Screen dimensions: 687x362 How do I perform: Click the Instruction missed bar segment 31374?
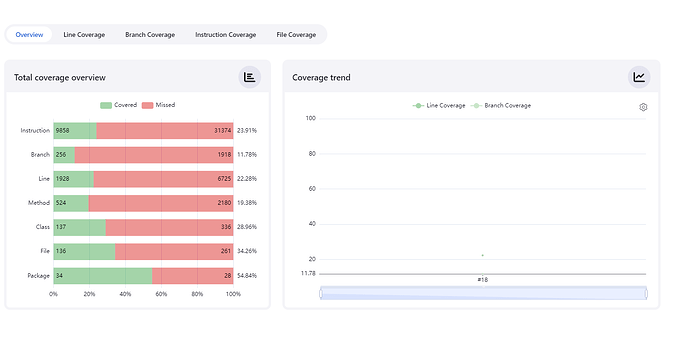(165, 131)
